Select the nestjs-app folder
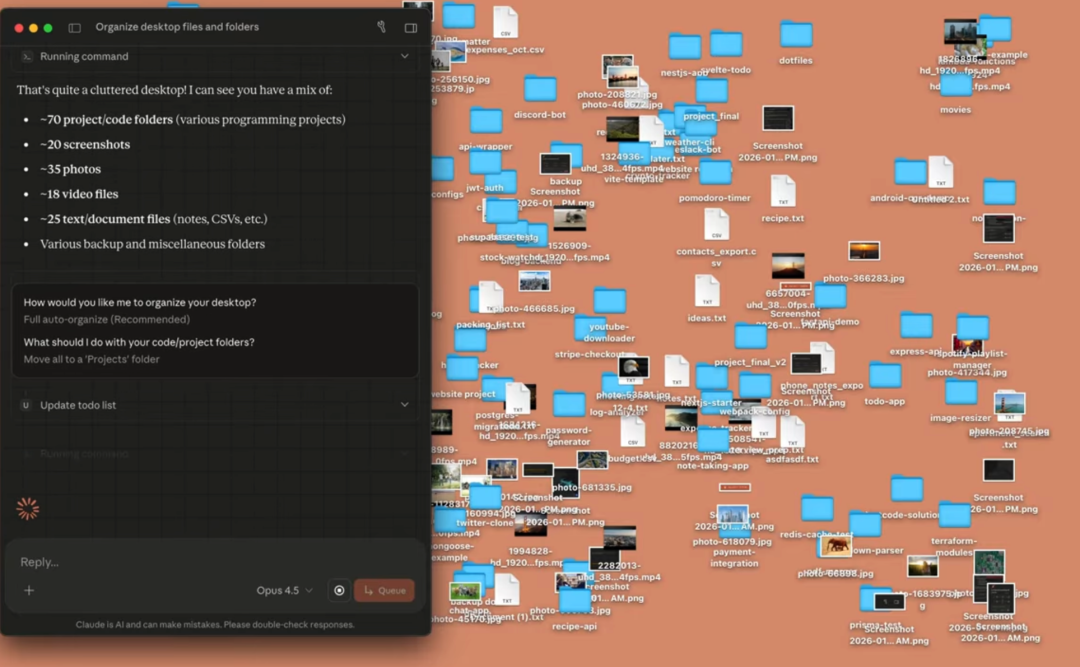Viewport: 1080px width, 667px height. tap(684, 47)
